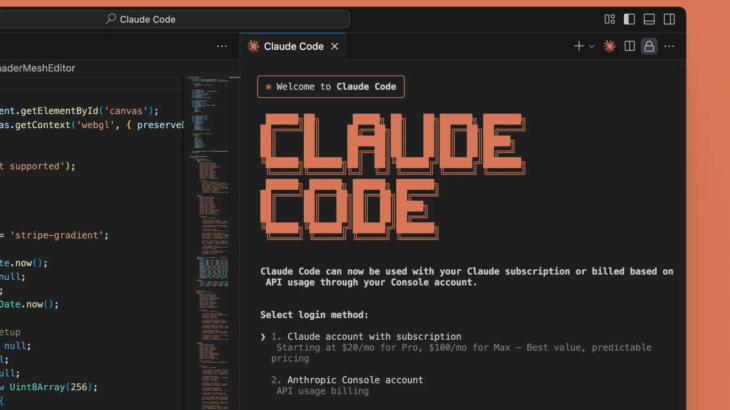This screenshot has height=410, width=730.
Task: Split the editor with the split icon
Action: point(629,46)
